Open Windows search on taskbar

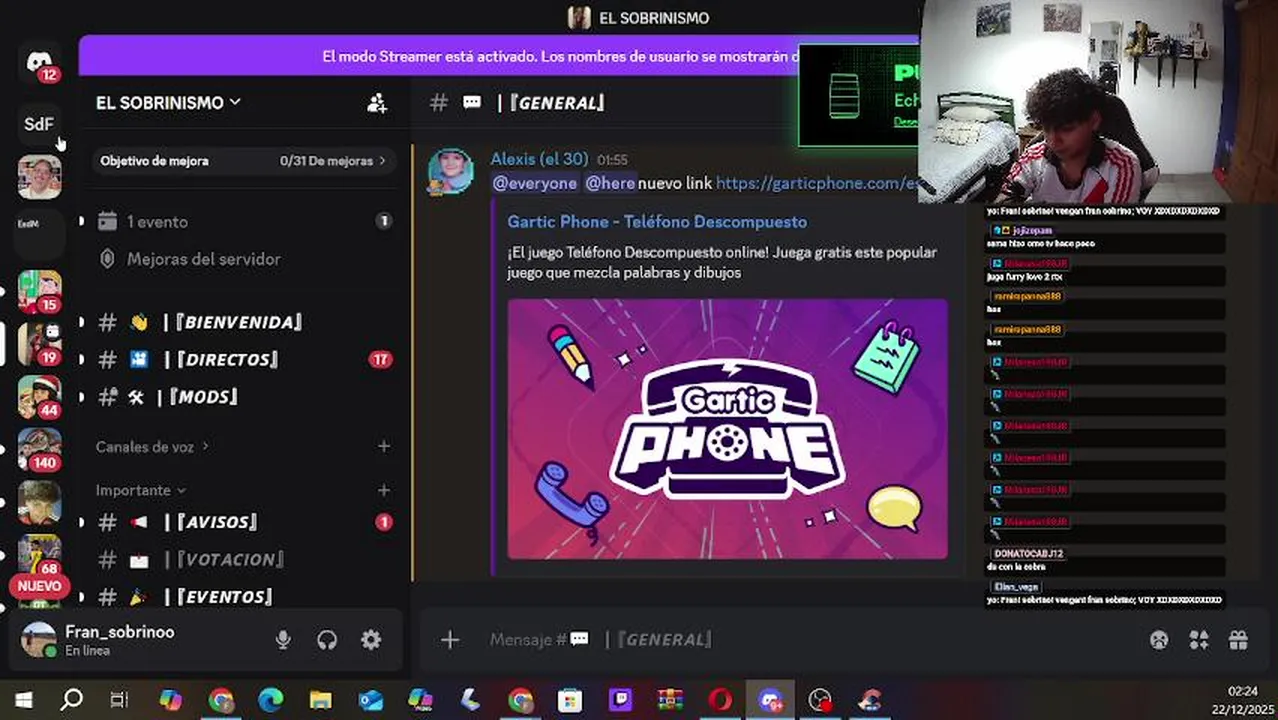[x=71, y=700]
